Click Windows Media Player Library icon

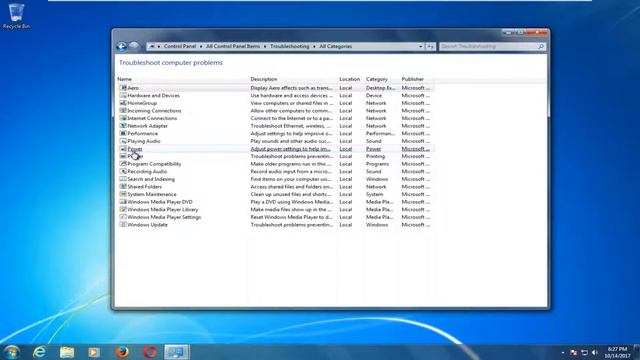point(123,209)
